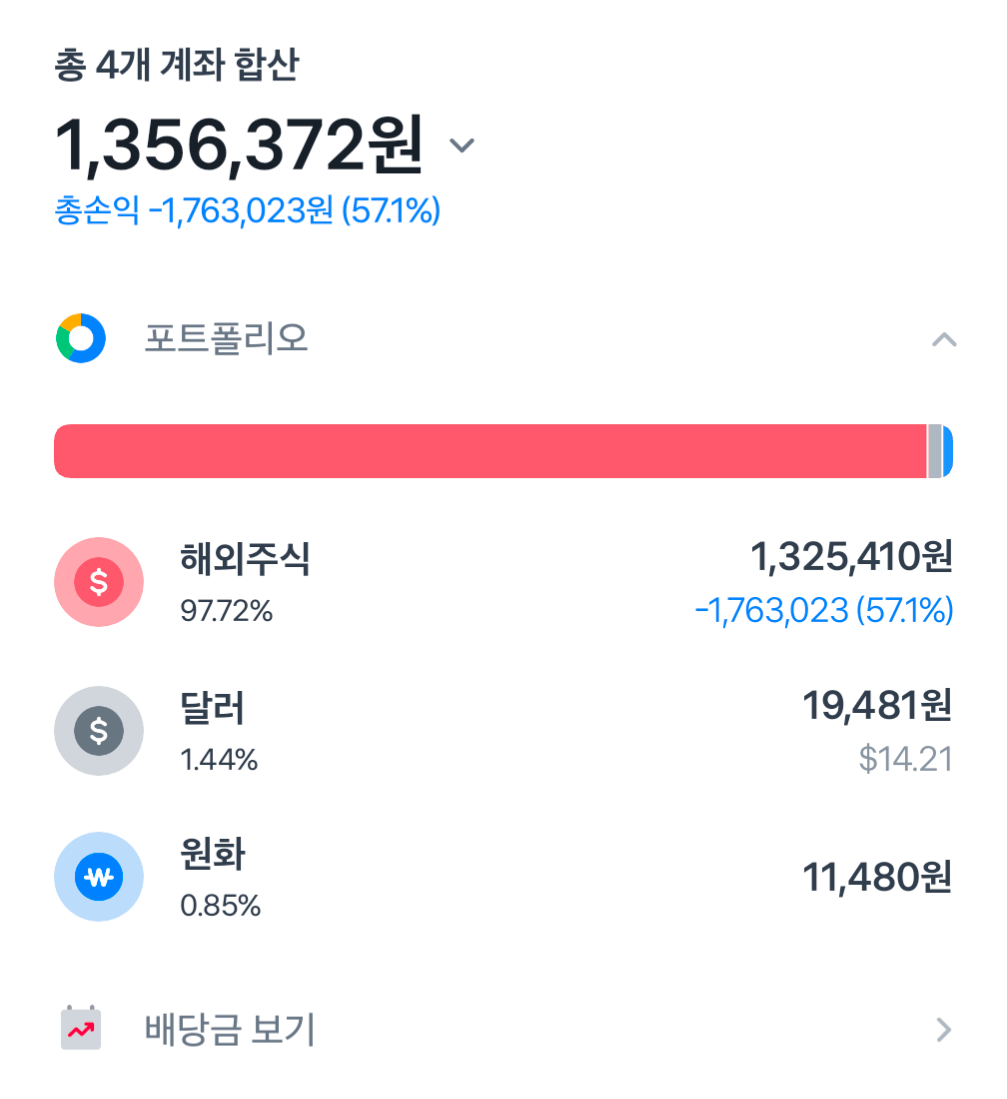Click the gray segment of allocation bar
This screenshot has width=1007, height=1099.
(x=935, y=451)
